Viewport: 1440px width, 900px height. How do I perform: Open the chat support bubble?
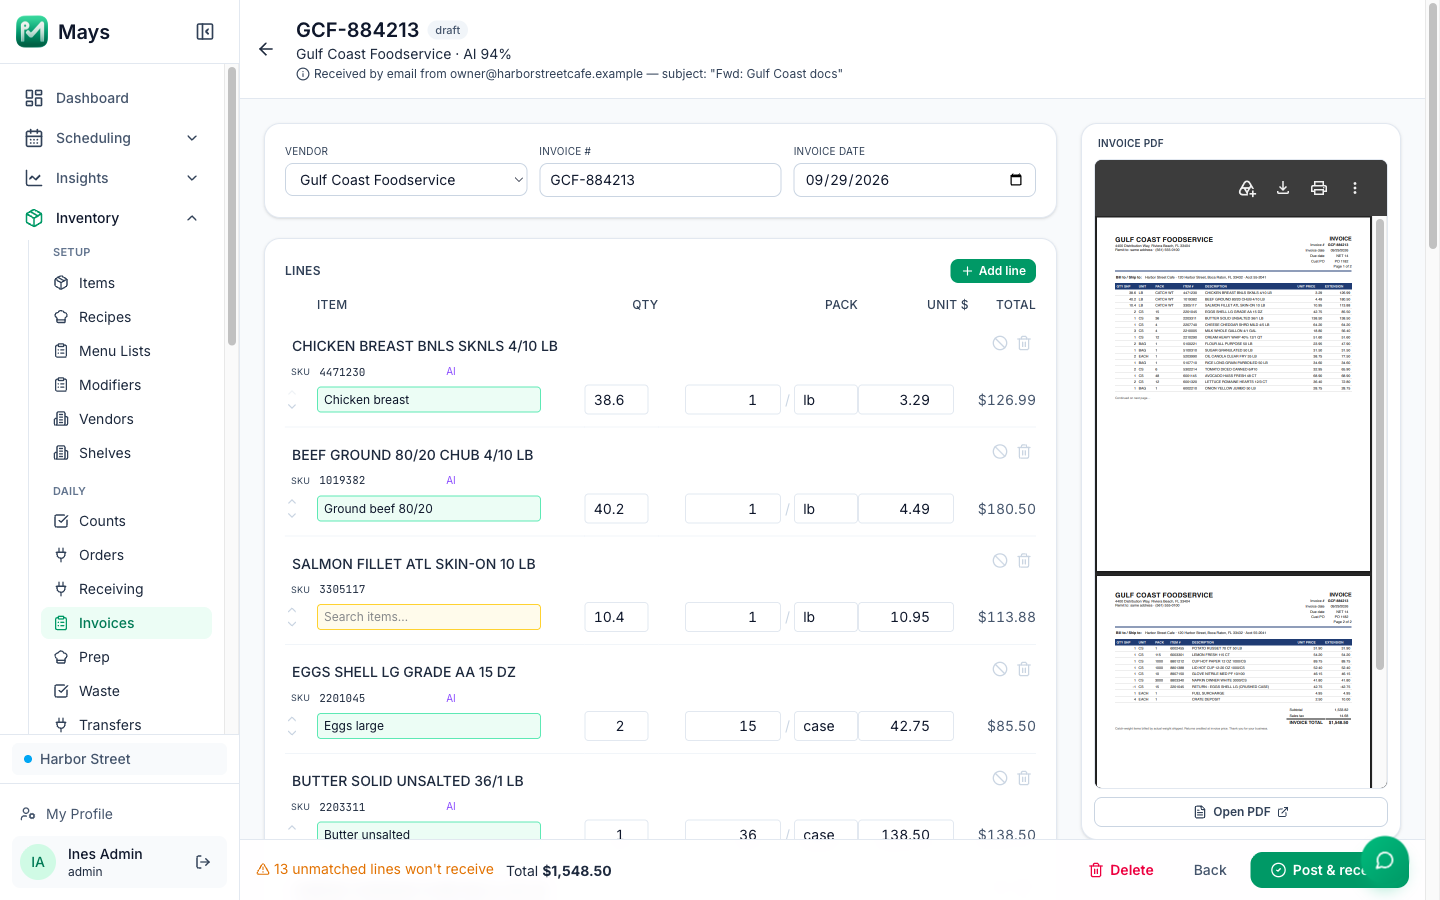coord(1385,861)
